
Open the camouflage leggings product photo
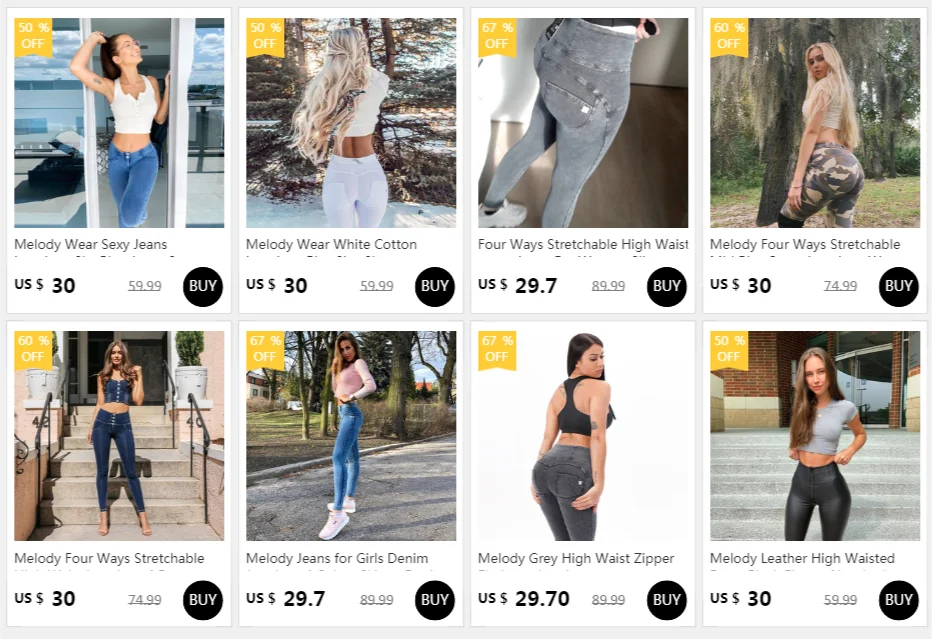pos(815,122)
